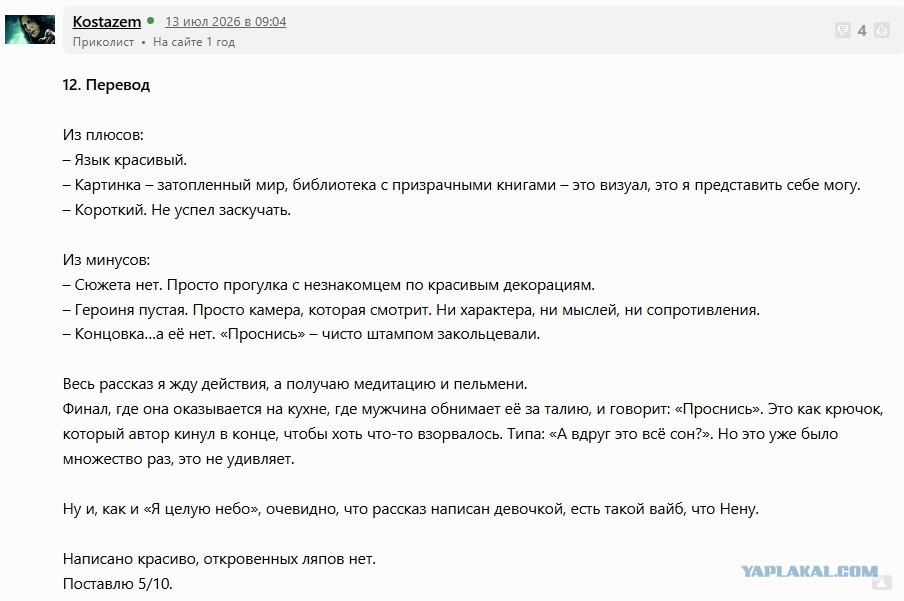Click the На сайте 1 год label
The height and width of the screenshot is (601, 904).
[x=194, y=42]
